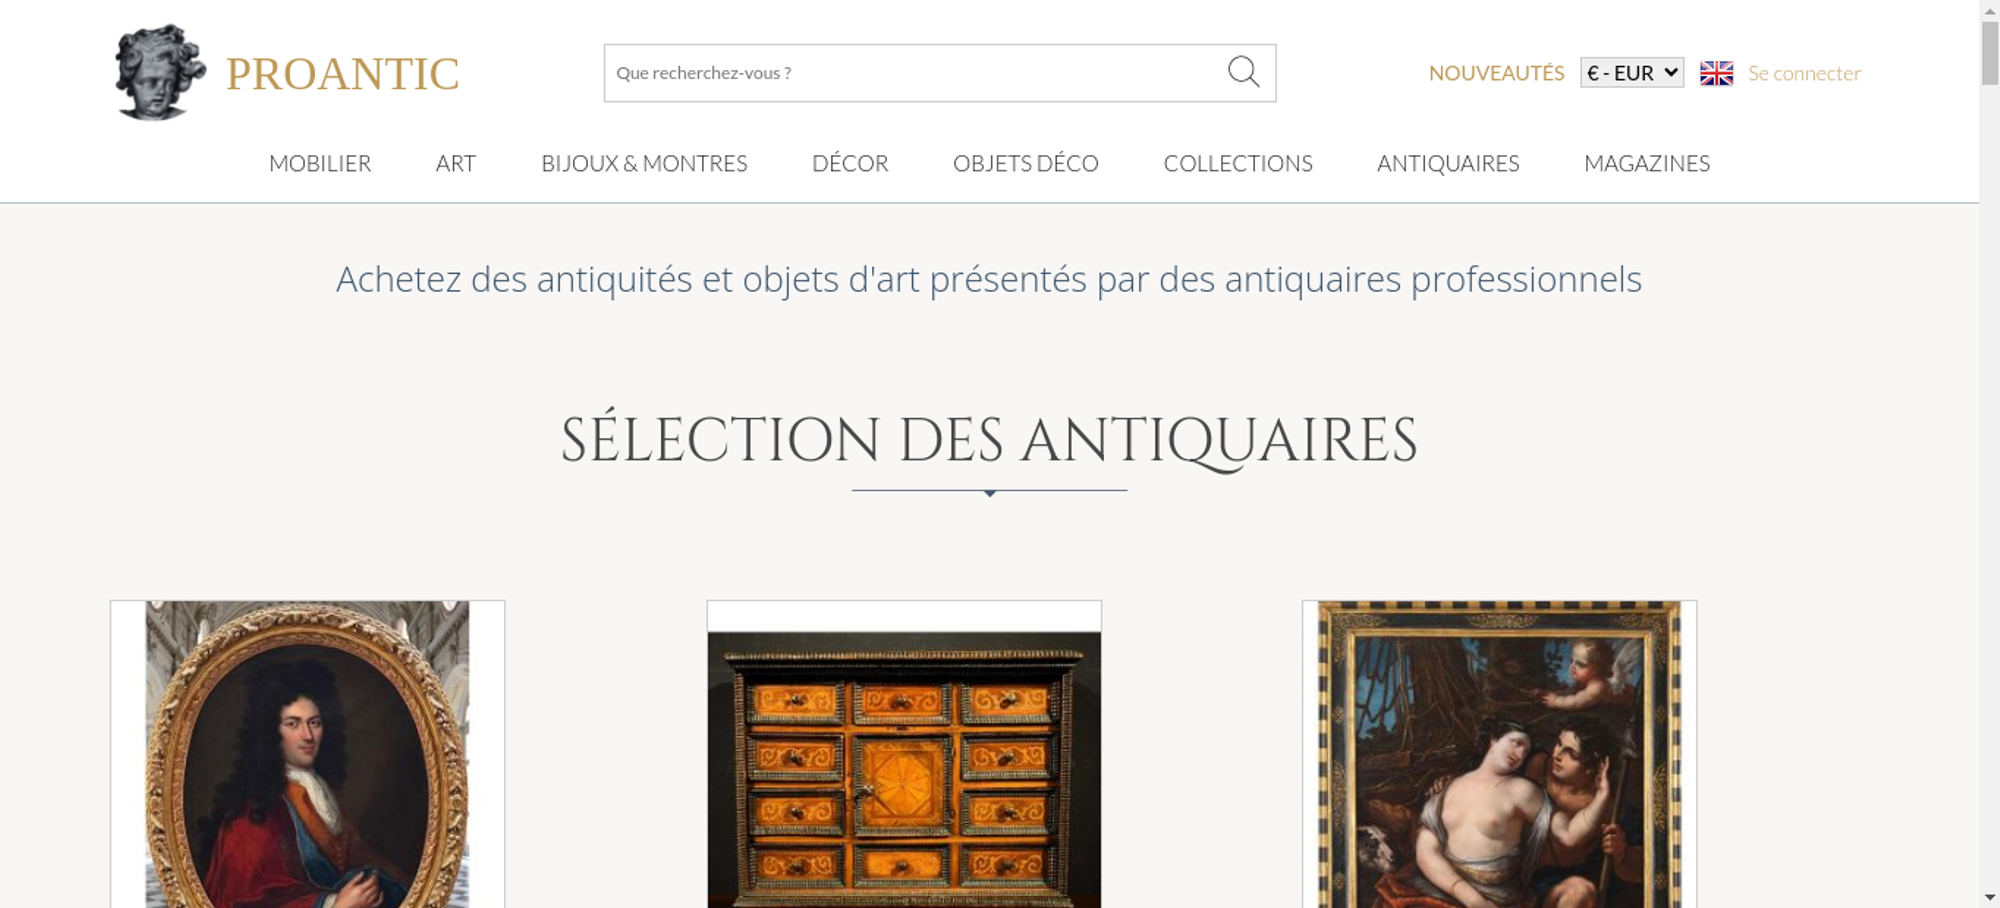
Task: Open the € - EUR currency dropdown
Action: click(x=1632, y=73)
